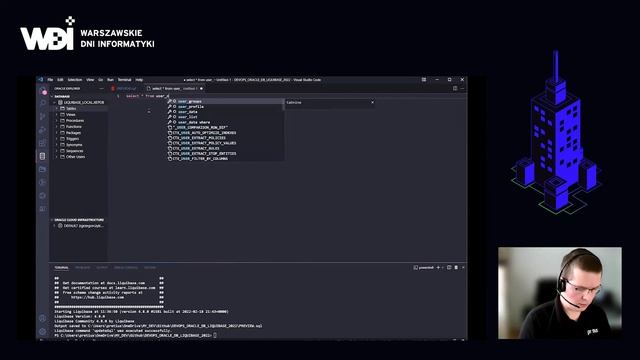Select the Other Users tree item
Image resolution: width=640 pixels, height=360 pixels.
(x=76, y=157)
